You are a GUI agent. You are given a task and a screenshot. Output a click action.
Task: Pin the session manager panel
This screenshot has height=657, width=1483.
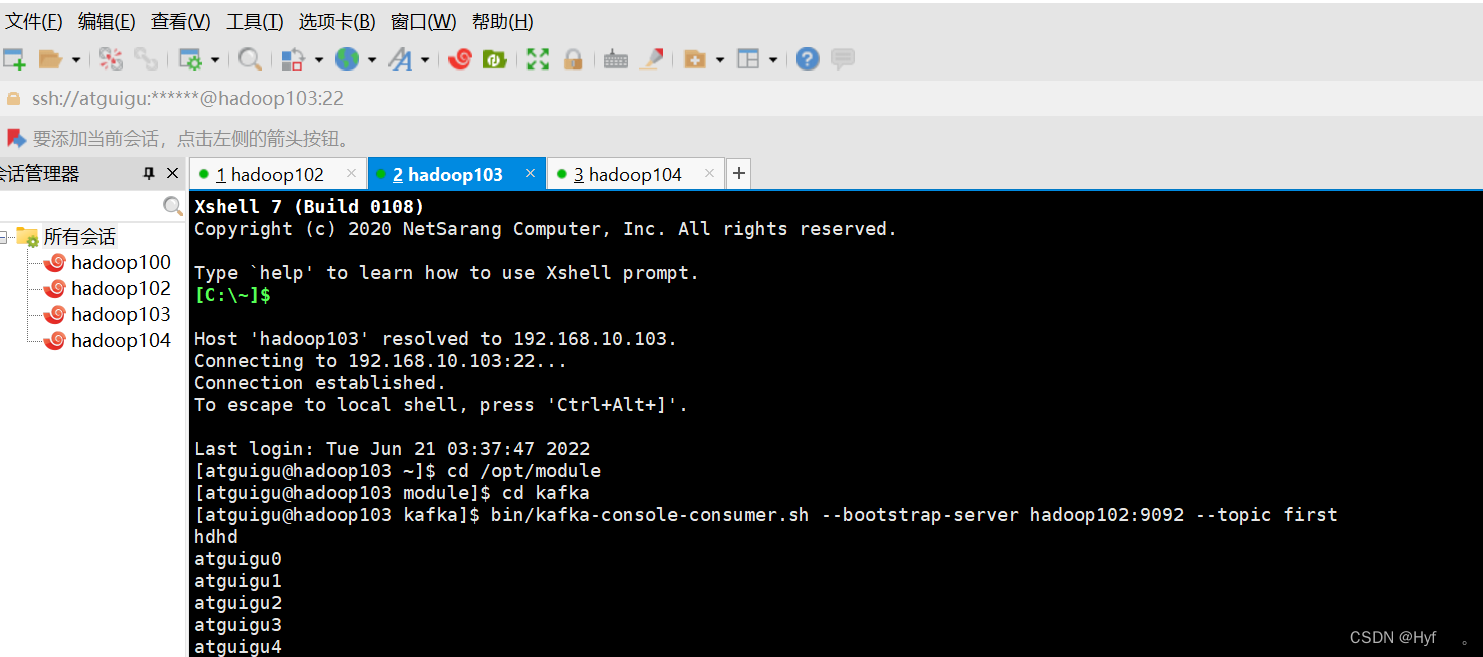(x=149, y=174)
